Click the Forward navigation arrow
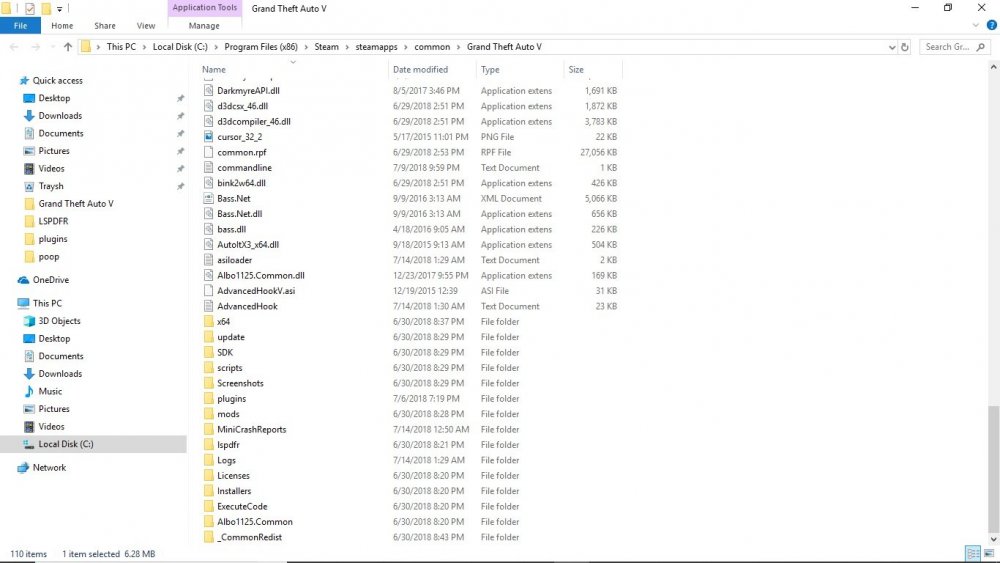This screenshot has width=1000, height=563. (x=36, y=47)
